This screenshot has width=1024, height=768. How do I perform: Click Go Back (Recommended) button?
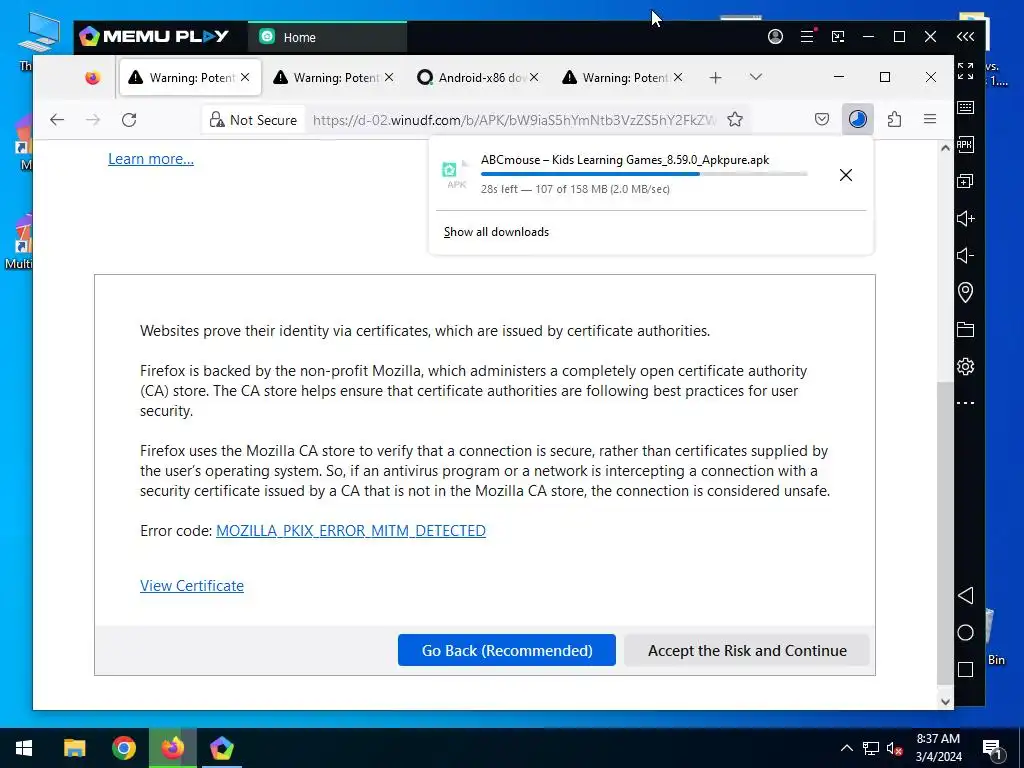point(507,650)
